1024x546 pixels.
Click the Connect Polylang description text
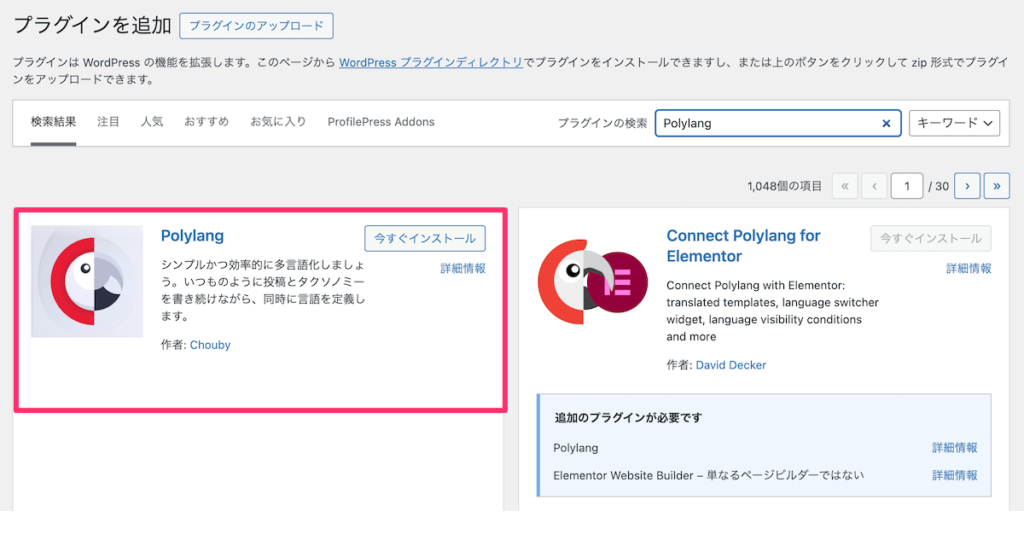point(773,311)
